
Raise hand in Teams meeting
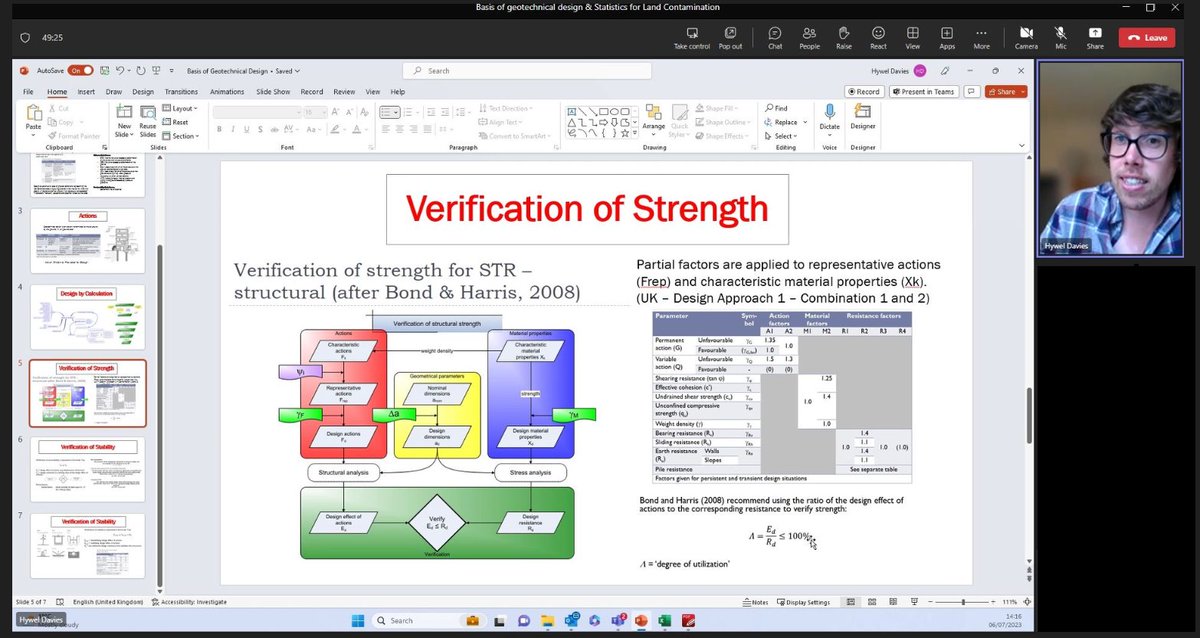pyautogui.click(x=844, y=37)
